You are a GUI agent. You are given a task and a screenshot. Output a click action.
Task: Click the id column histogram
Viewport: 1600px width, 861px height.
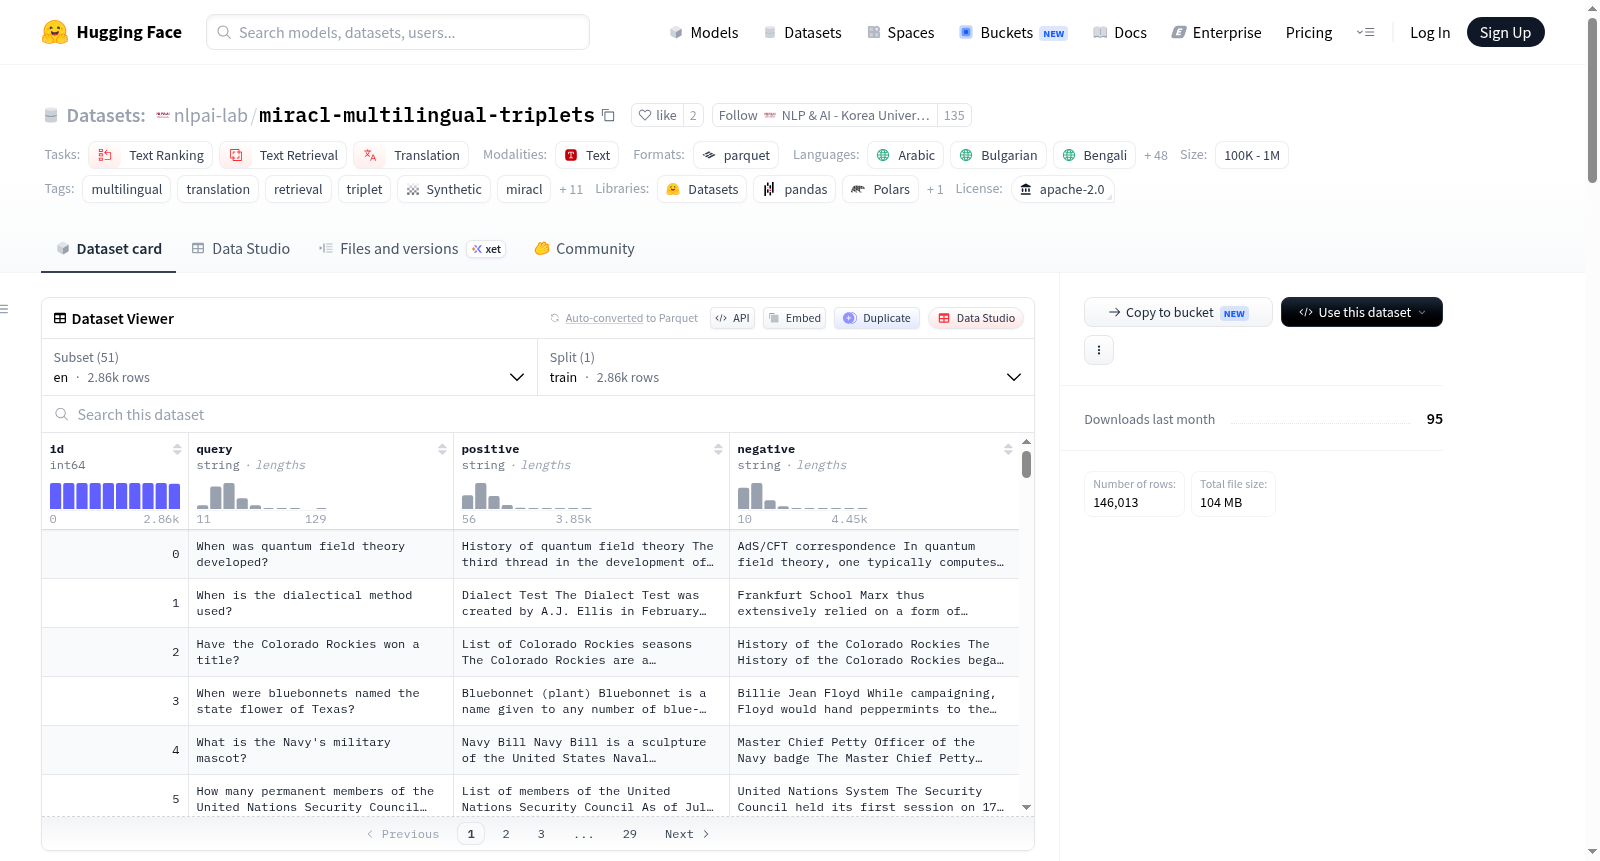coord(115,496)
